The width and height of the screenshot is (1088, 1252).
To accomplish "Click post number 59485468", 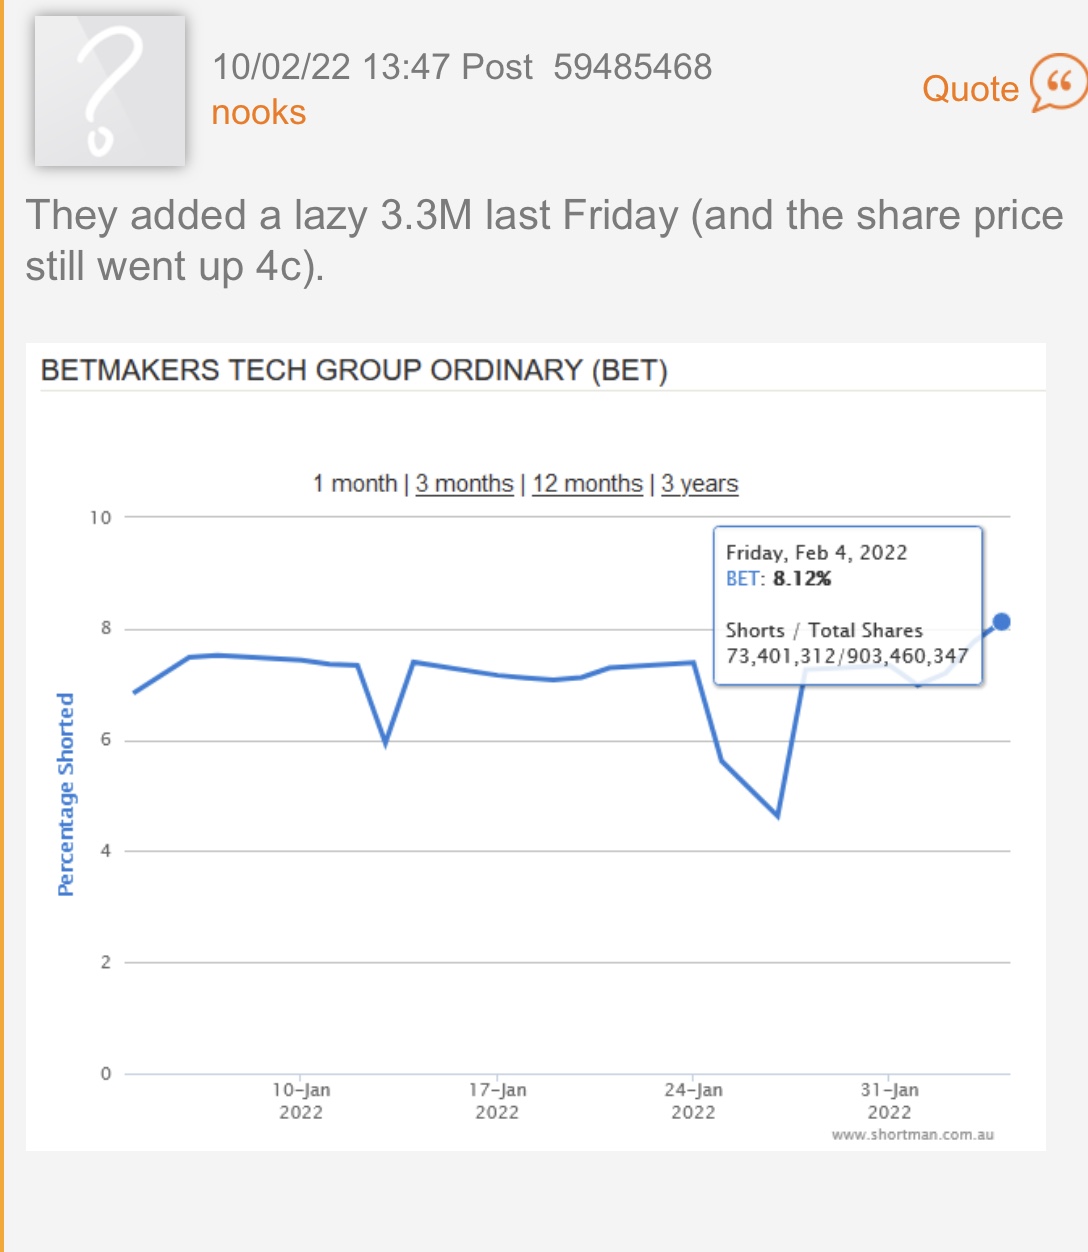I will pos(632,67).
